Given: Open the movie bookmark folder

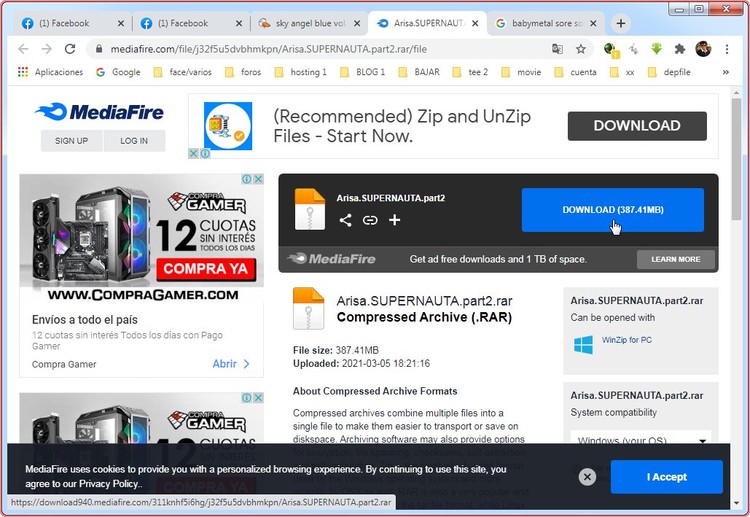Looking at the screenshot, I should (x=521, y=72).
